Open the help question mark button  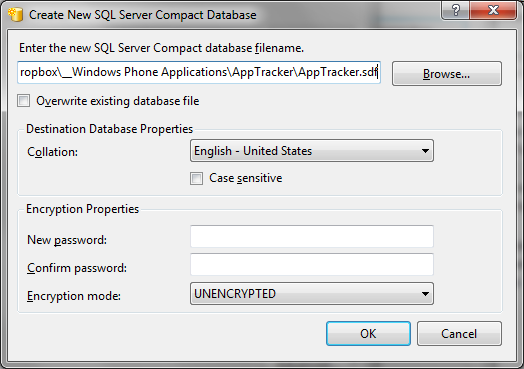(455, 11)
